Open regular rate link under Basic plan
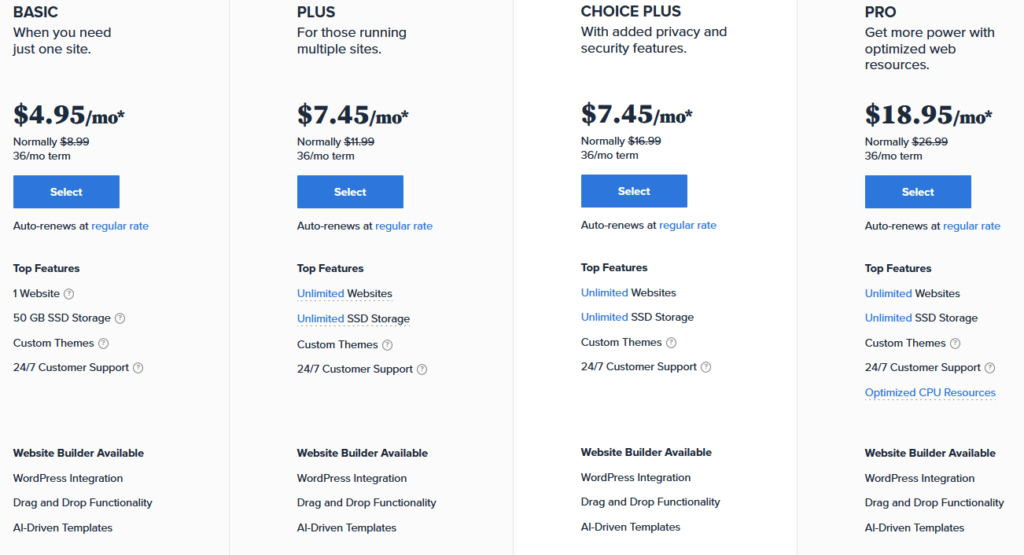The width and height of the screenshot is (1024, 555). [120, 226]
